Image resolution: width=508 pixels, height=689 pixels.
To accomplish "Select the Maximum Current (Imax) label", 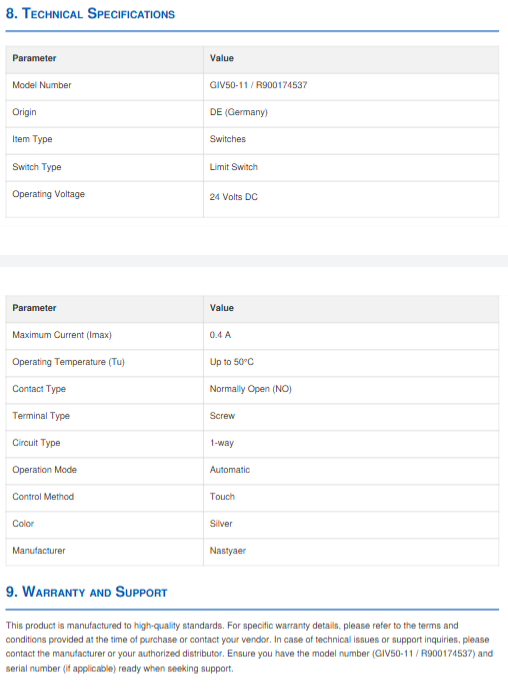I will (62, 335).
